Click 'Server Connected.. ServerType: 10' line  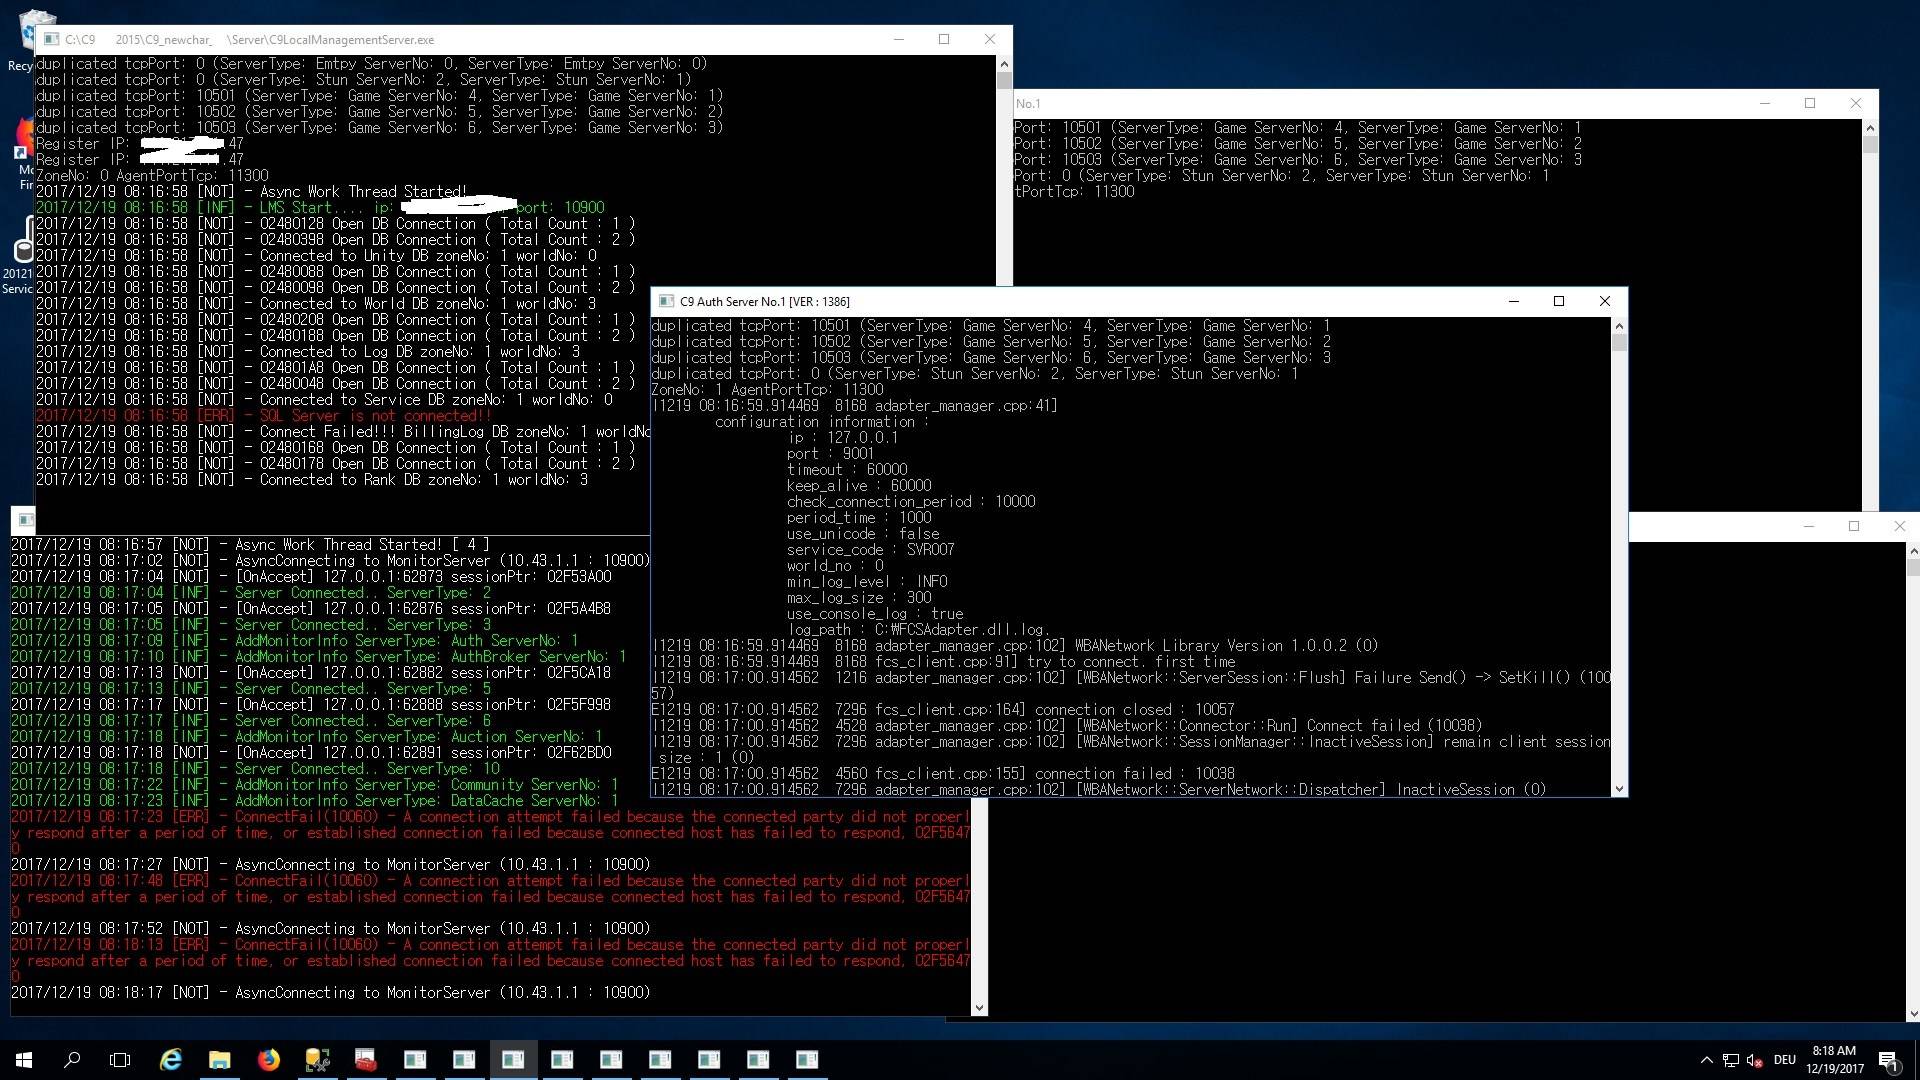pos(255,769)
